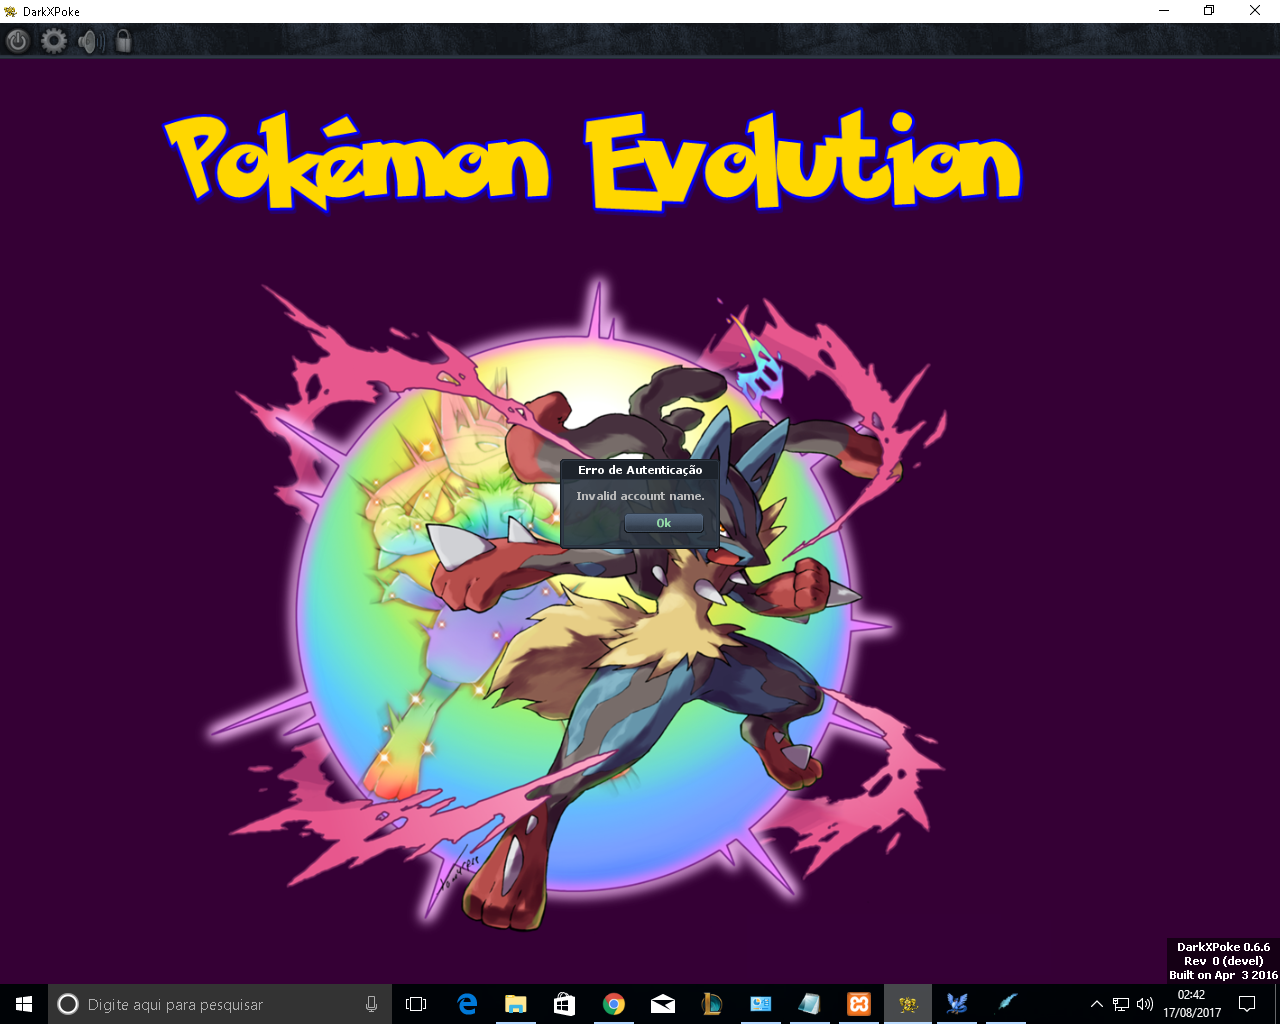The width and height of the screenshot is (1280, 1024).
Task: Open League of Legends taskbar icon
Action: pos(712,1004)
